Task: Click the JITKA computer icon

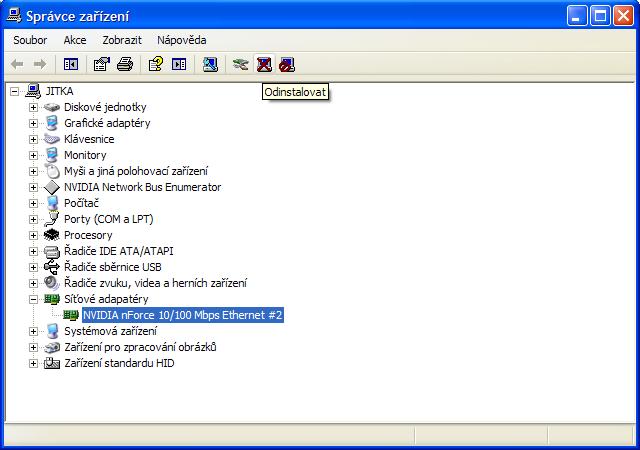Action: pos(33,91)
